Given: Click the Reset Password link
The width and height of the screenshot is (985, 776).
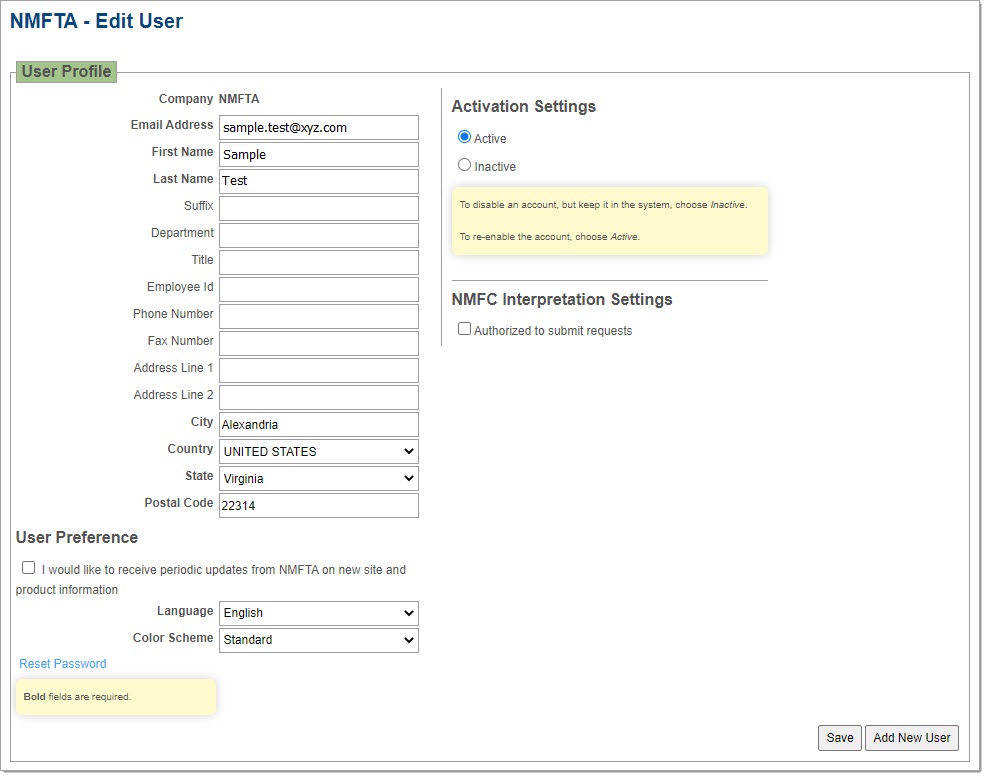Looking at the screenshot, I should [x=63, y=664].
